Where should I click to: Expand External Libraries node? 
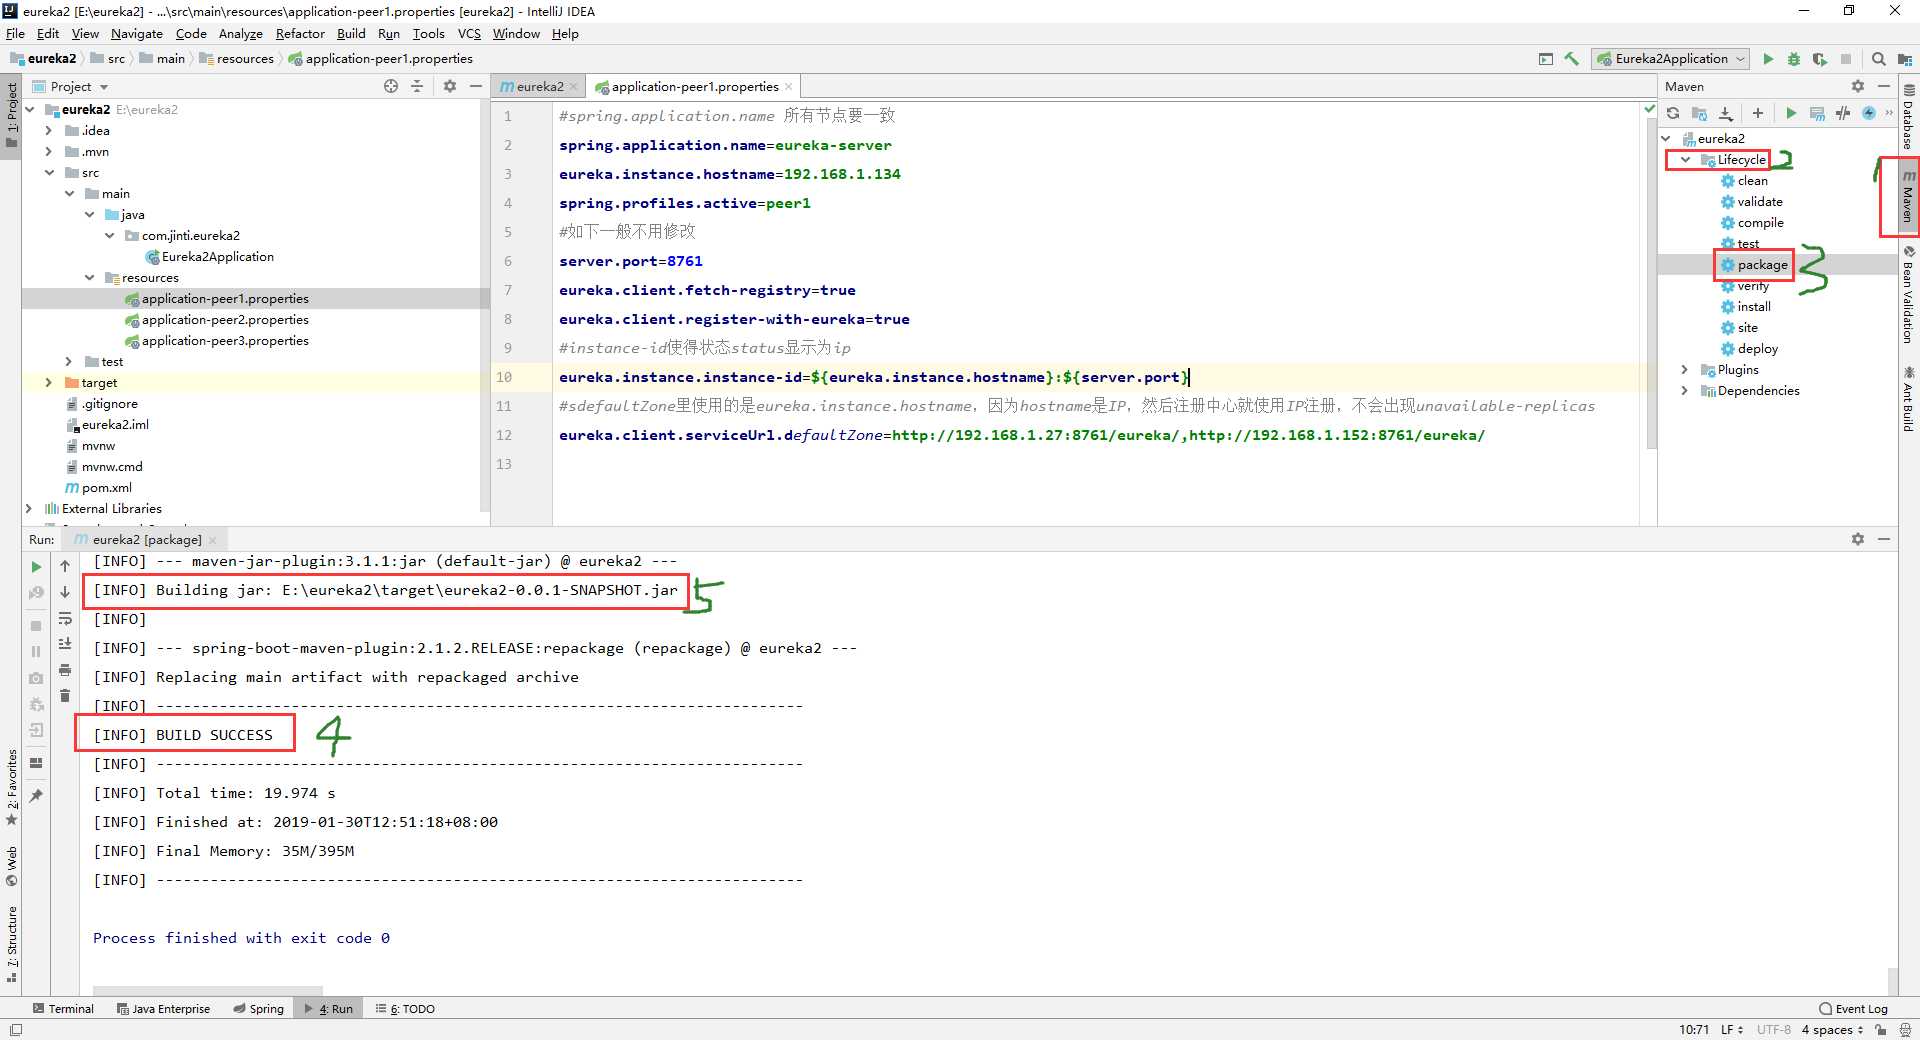pyautogui.click(x=28, y=509)
